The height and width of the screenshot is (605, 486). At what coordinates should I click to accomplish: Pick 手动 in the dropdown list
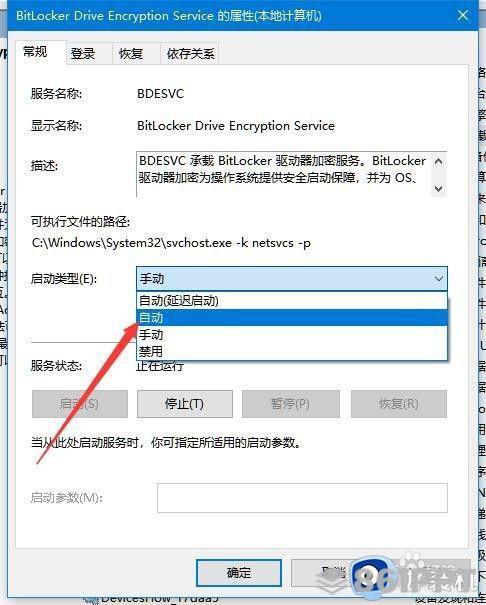coord(292,335)
